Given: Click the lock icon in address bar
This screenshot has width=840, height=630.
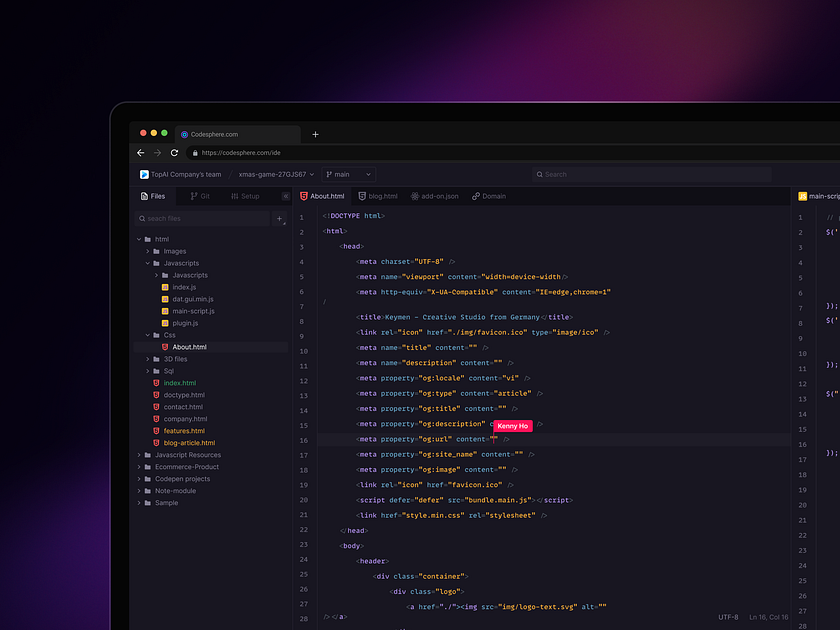Looking at the screenshot, I should pyautogui.click(x=195, y=153).
